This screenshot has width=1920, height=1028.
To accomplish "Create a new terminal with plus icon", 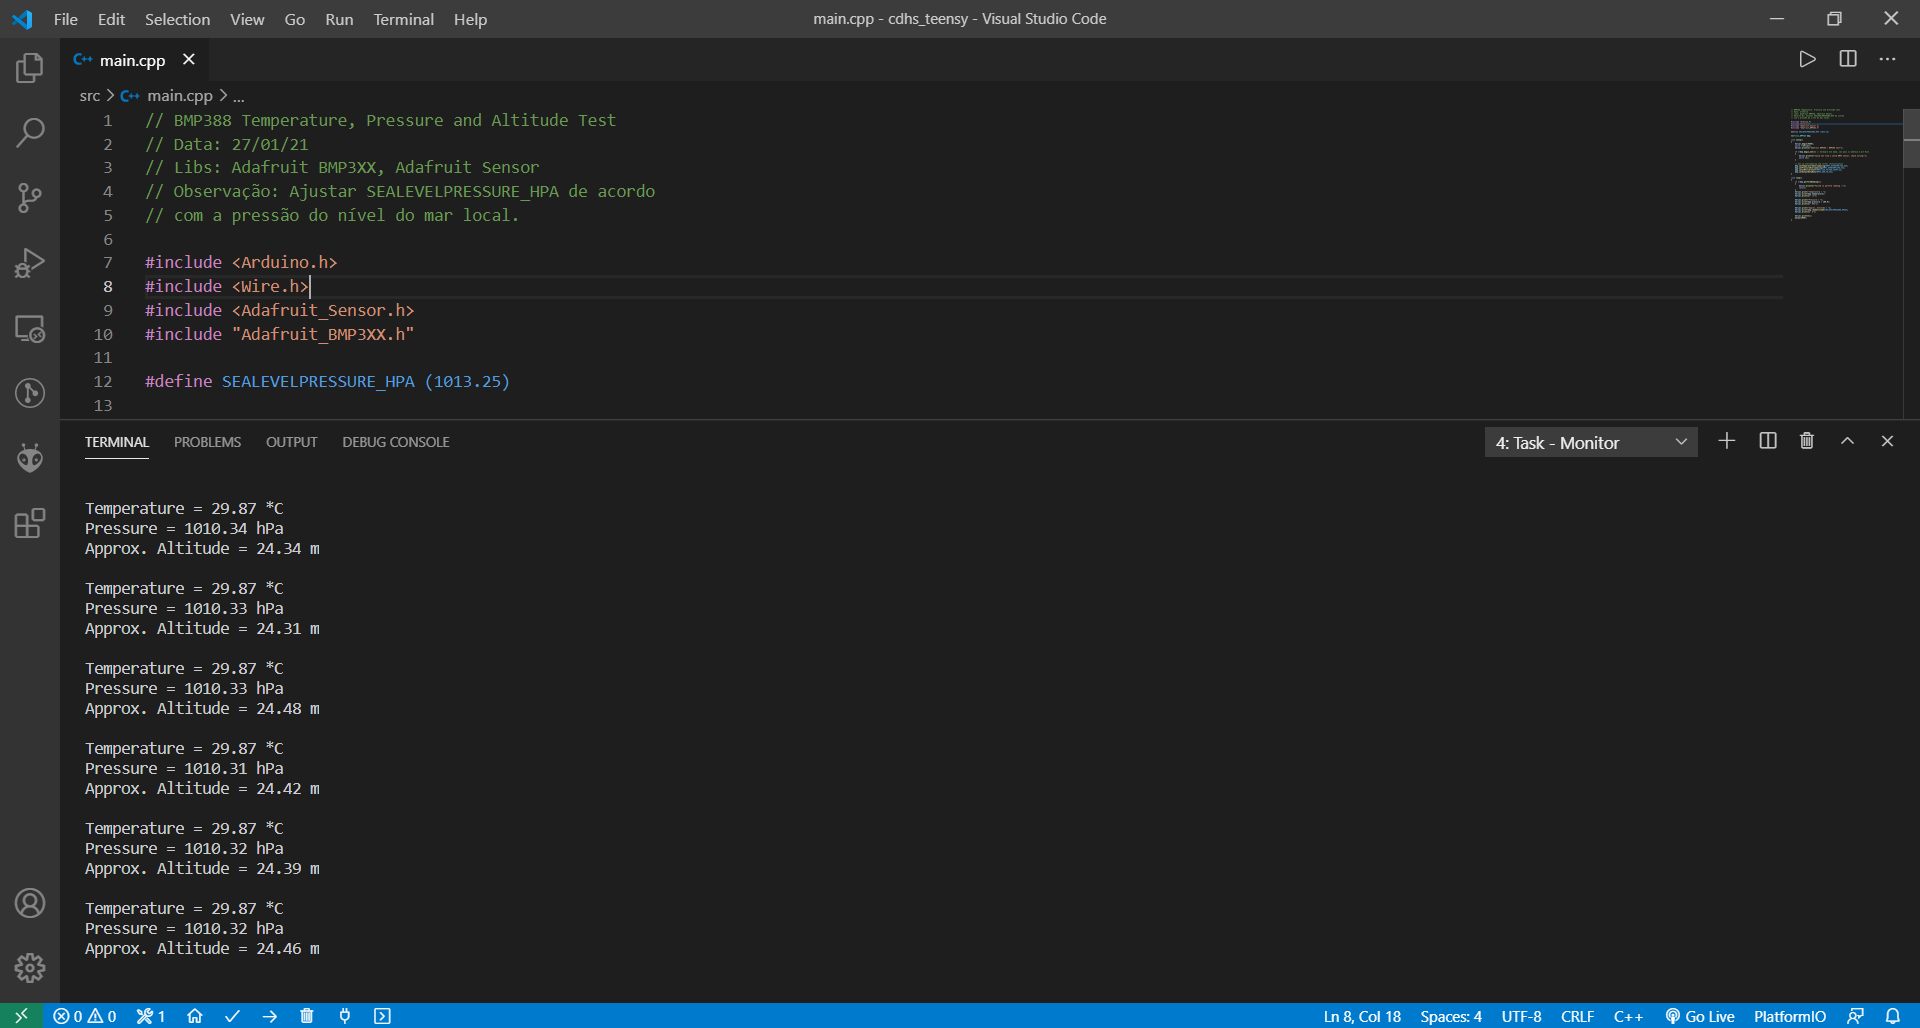I will click(1726, 441).
